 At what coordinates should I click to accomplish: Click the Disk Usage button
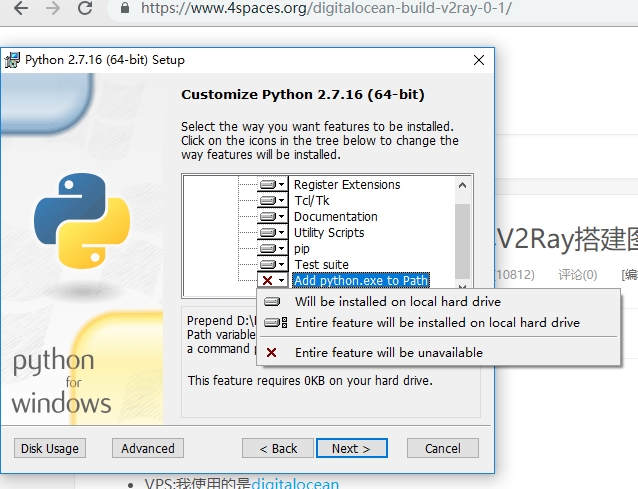pos(50,448)
